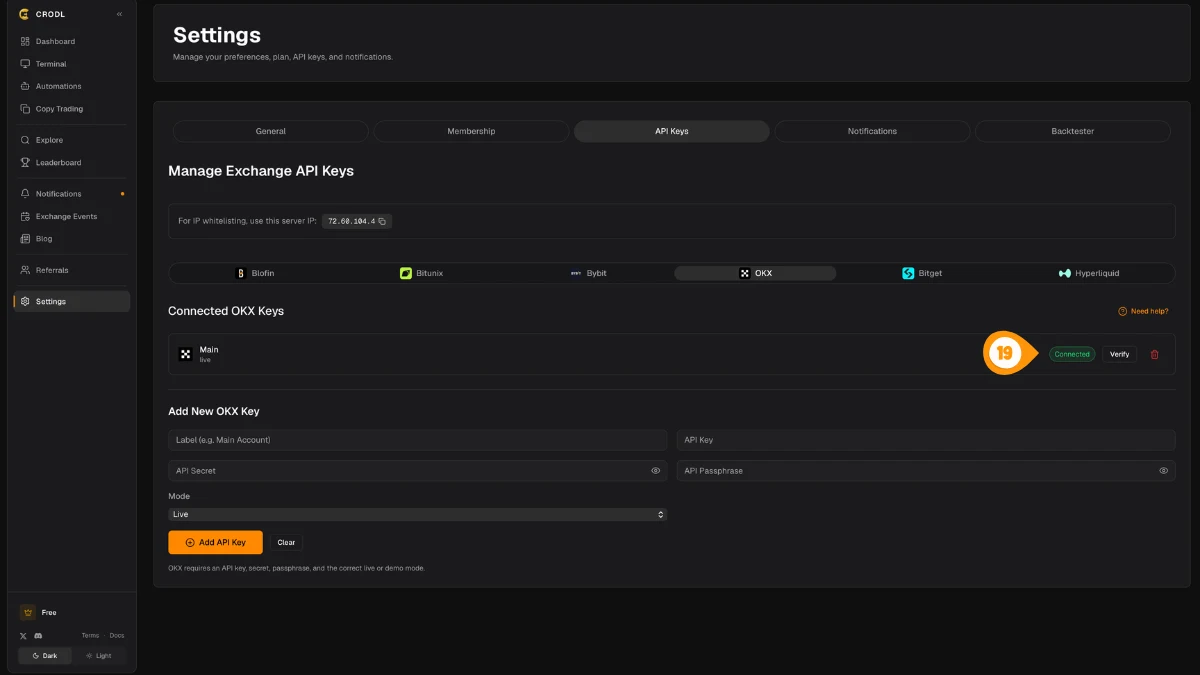This screenshot has width=1200, height=675.
Task: Open the Need help? link
Action: [1143, 311]
